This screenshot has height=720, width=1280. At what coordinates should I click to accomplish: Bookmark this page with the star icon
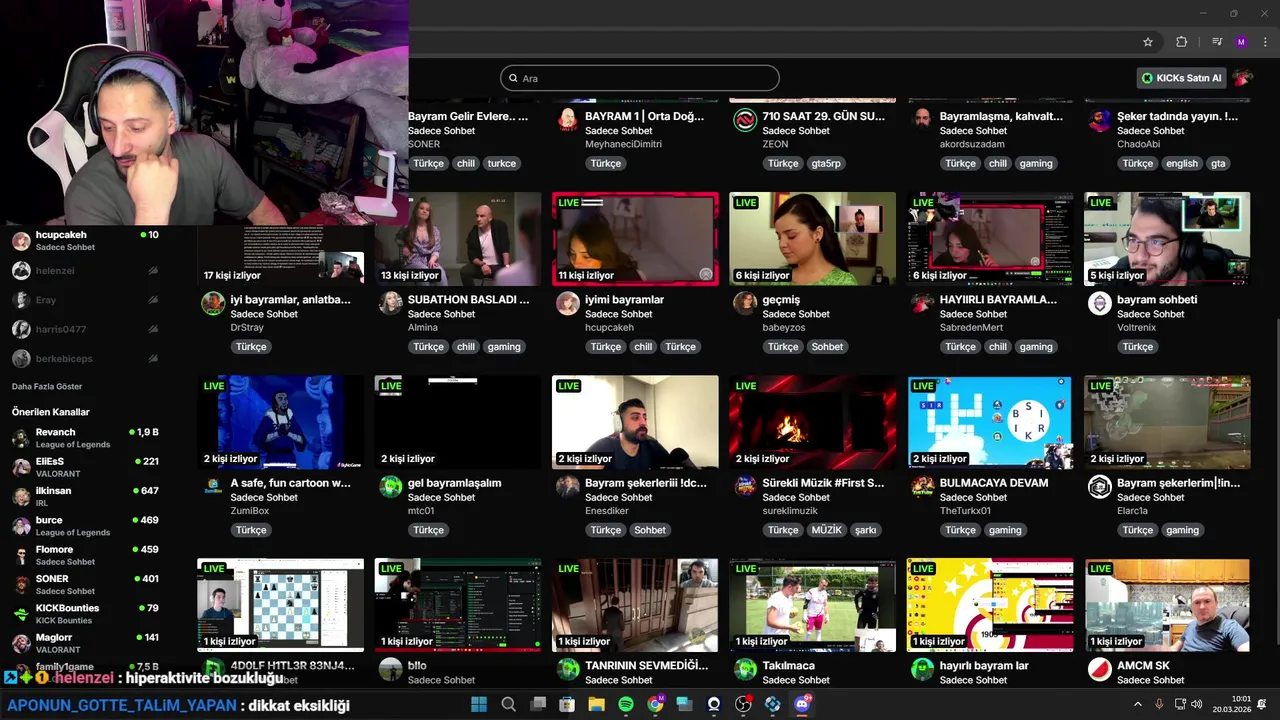click(1148, 42)
